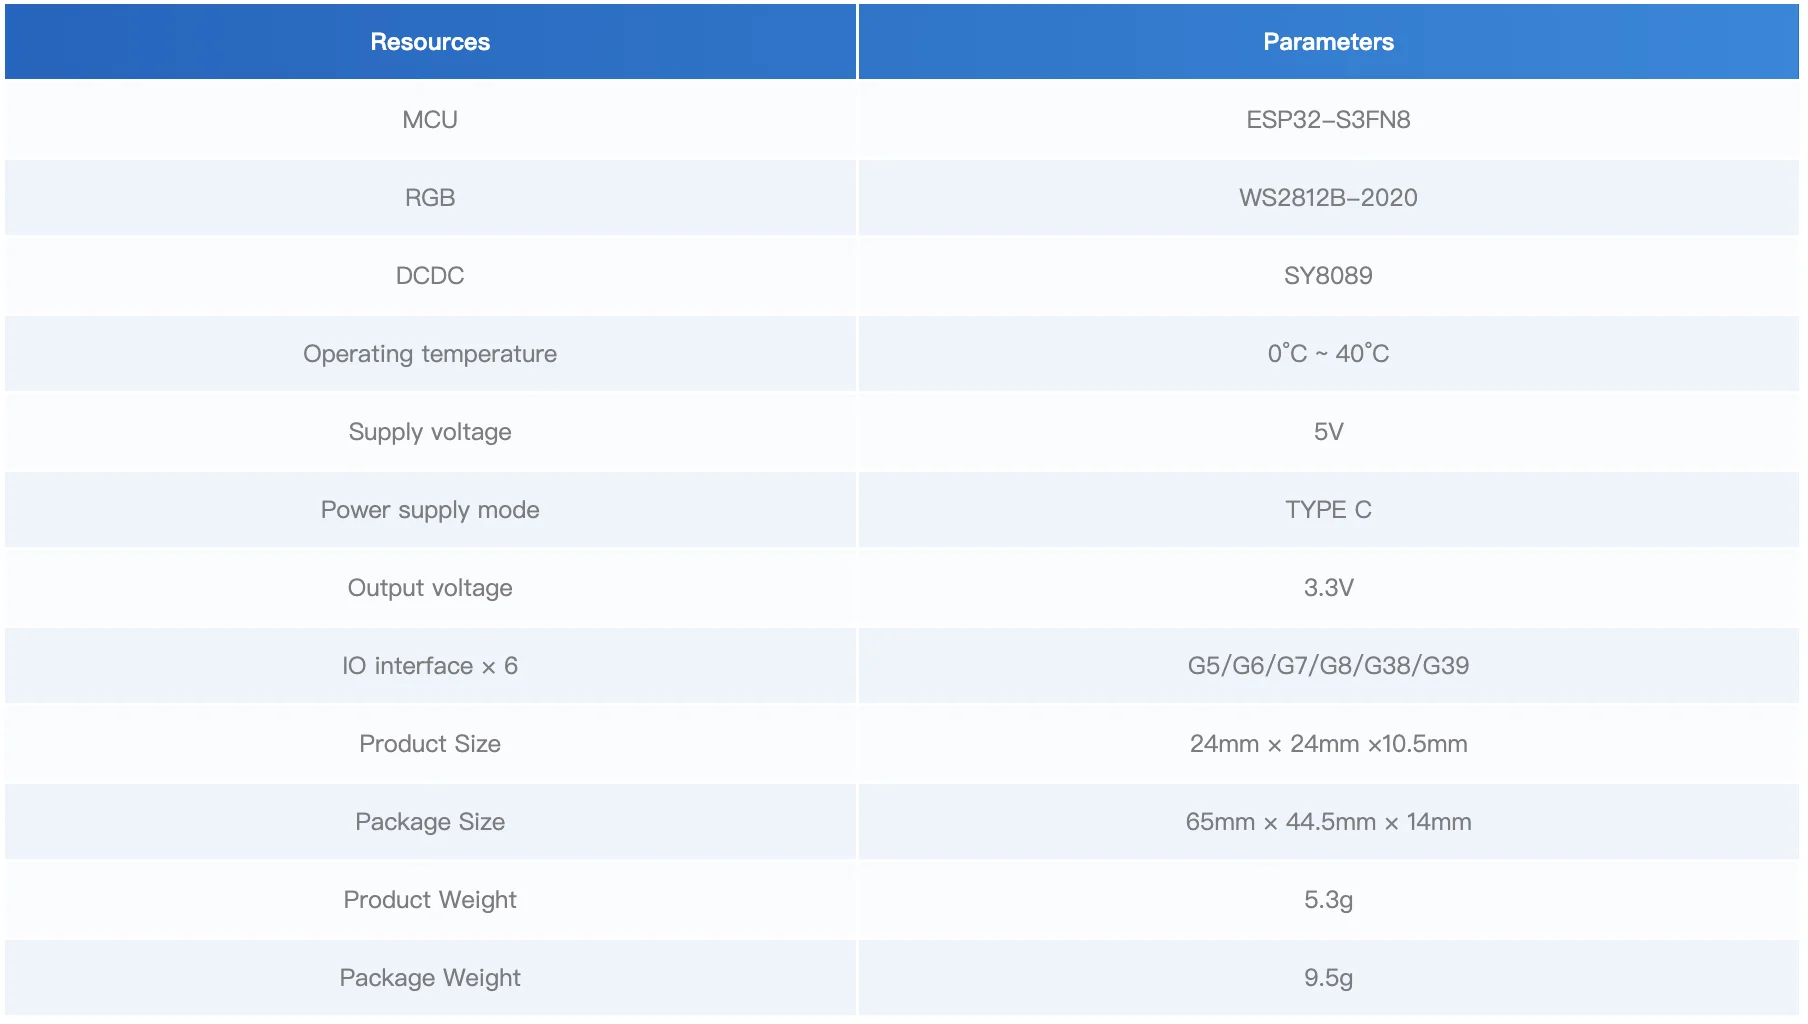Click the Resources column header

430,42
